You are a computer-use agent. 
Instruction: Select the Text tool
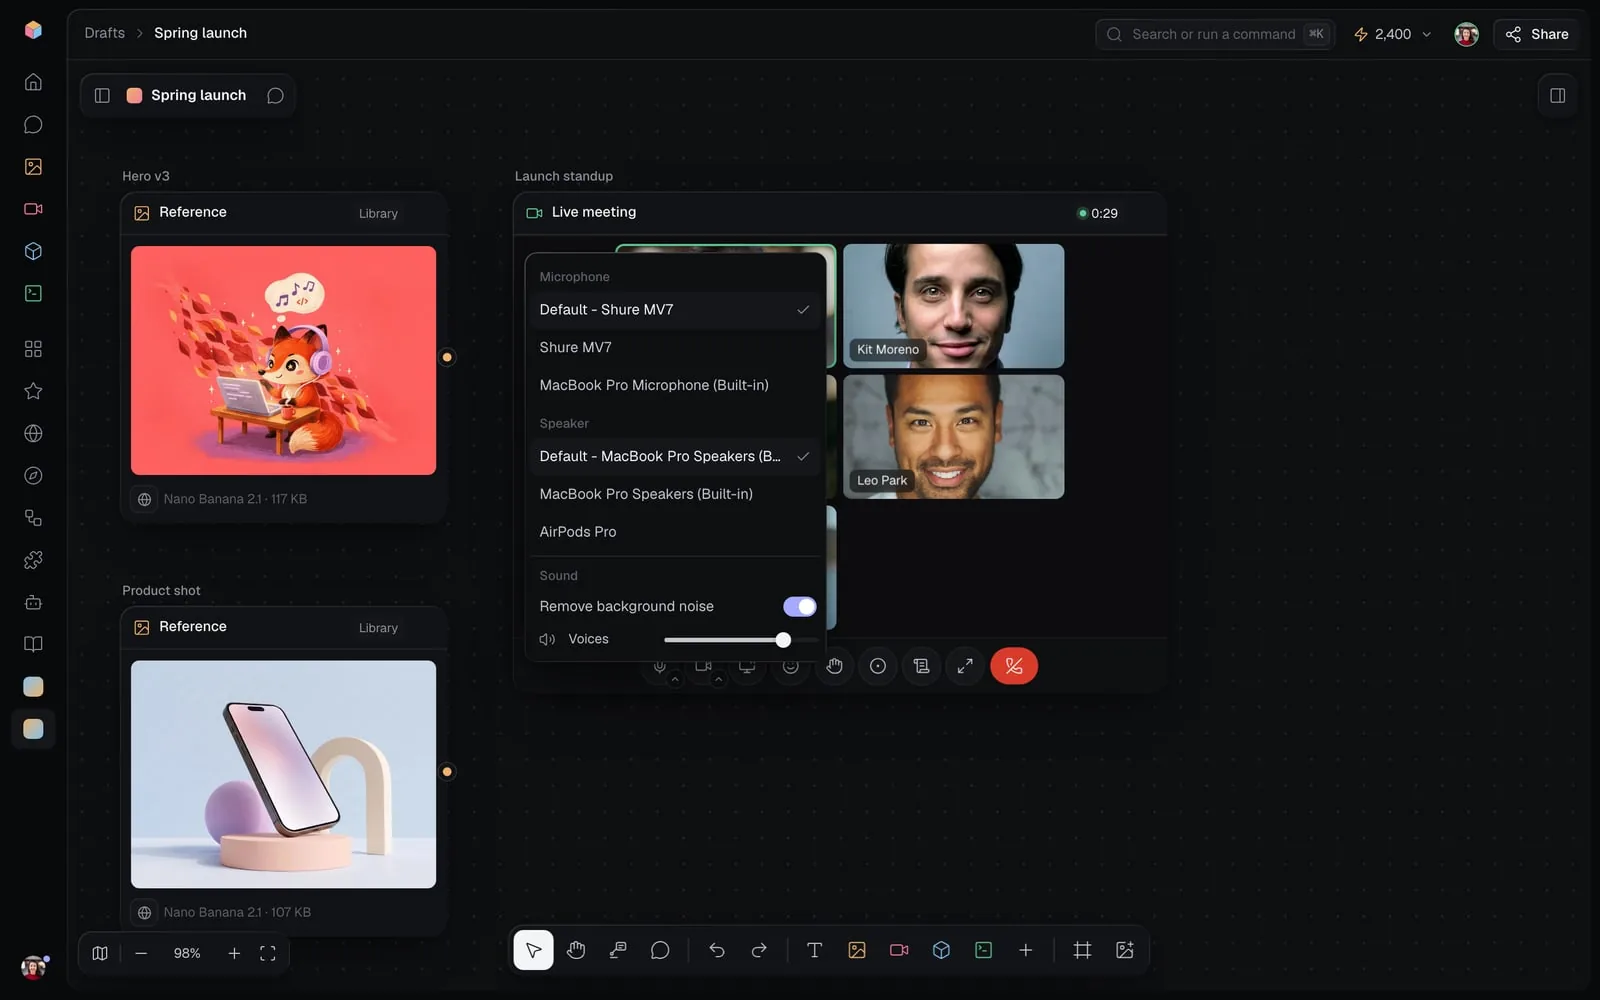814,950
